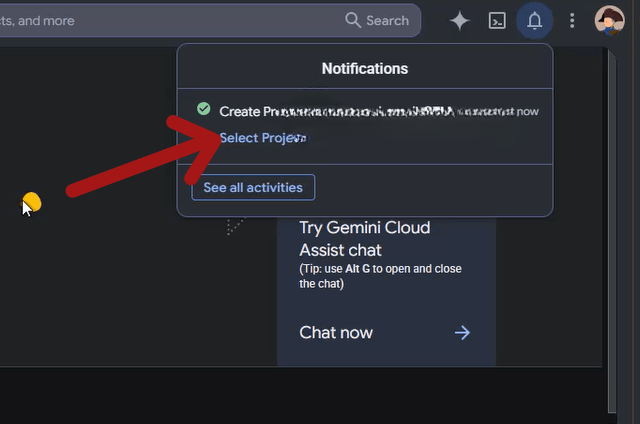Image resolution: width=640 pixels, height=424 pixels.
Task: Click Chat now arrow icon
Action: point(462,333)
